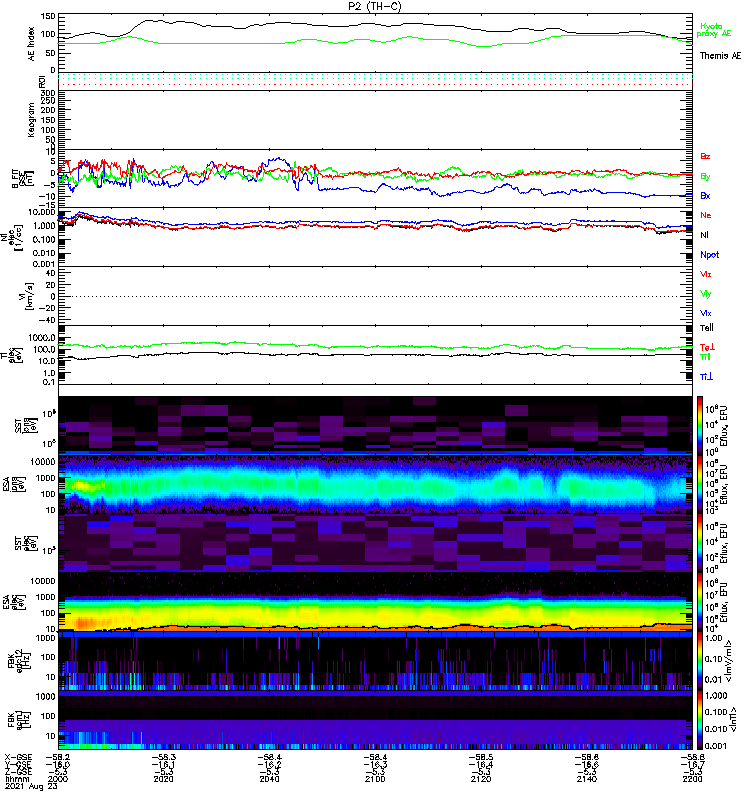750x800 pixels.
Task: Click the blue Ti-perpendicular legend label
Action: click(x=706, y=377)
